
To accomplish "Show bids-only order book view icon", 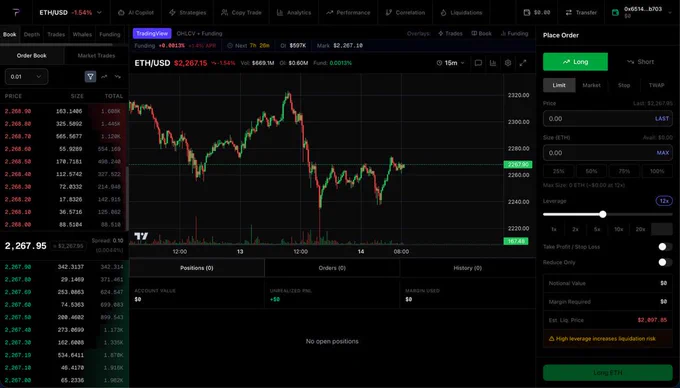I will 118,77.
